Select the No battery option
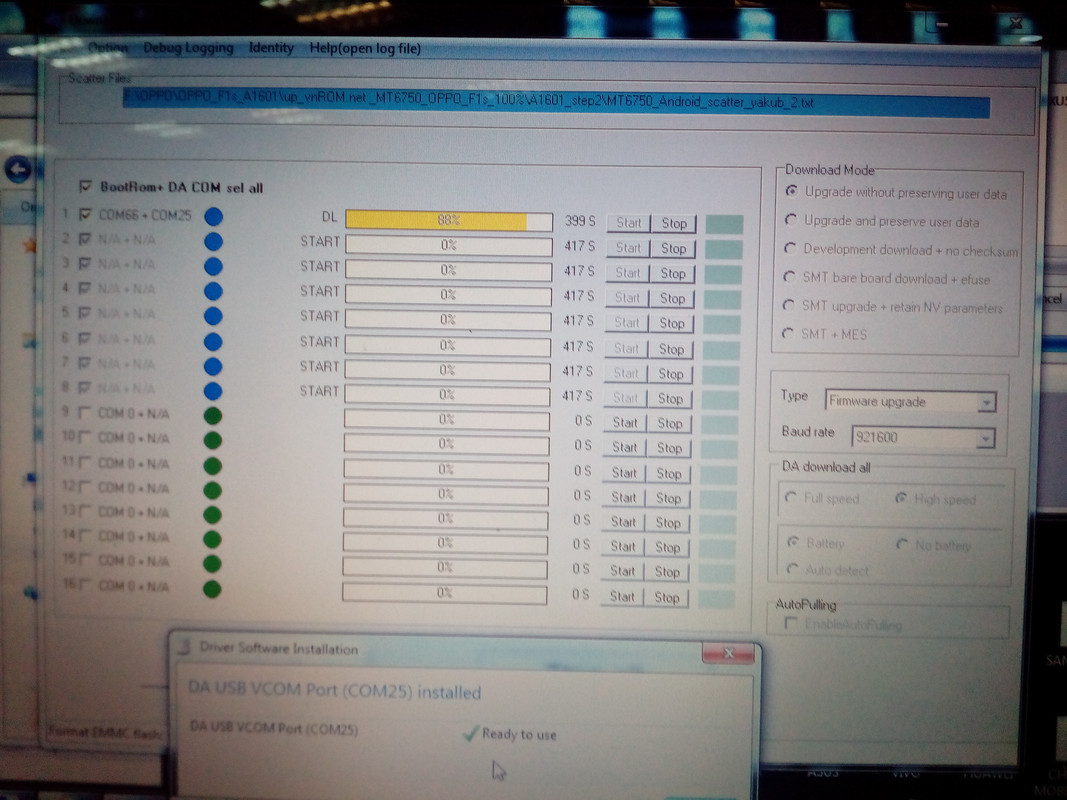This screenshot has height=800, width=1067. [x=902, y=544]
